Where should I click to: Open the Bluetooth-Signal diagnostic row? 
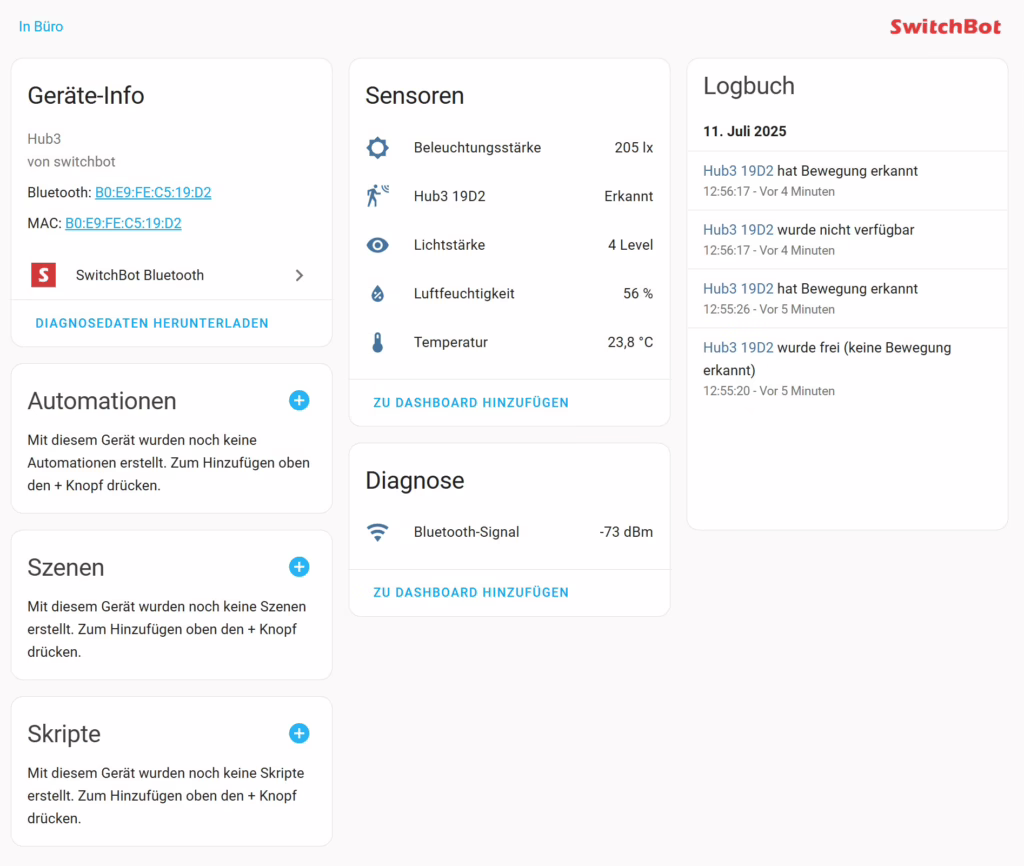tap(509, 532)
